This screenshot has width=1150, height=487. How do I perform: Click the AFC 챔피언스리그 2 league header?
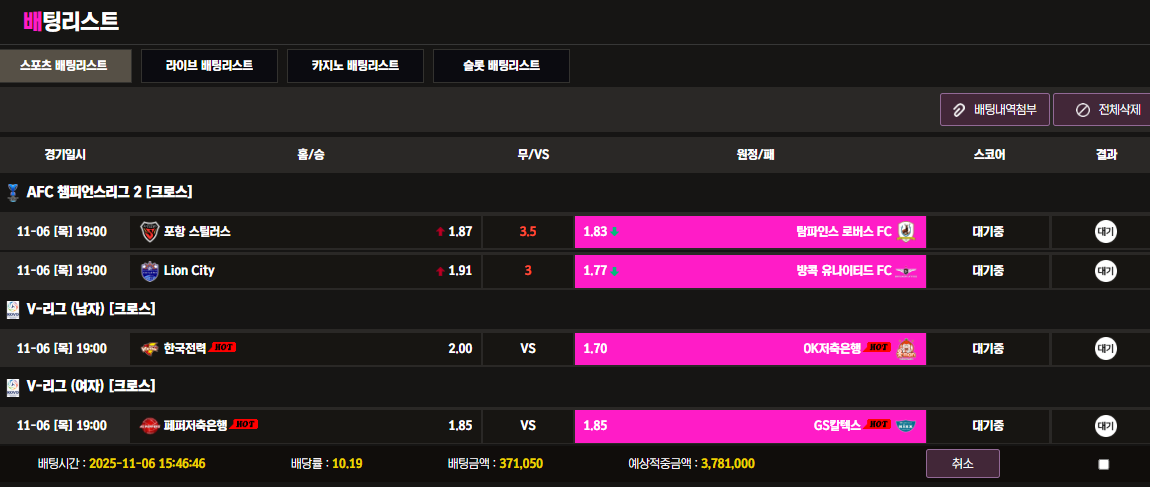(x=109, y=191)
